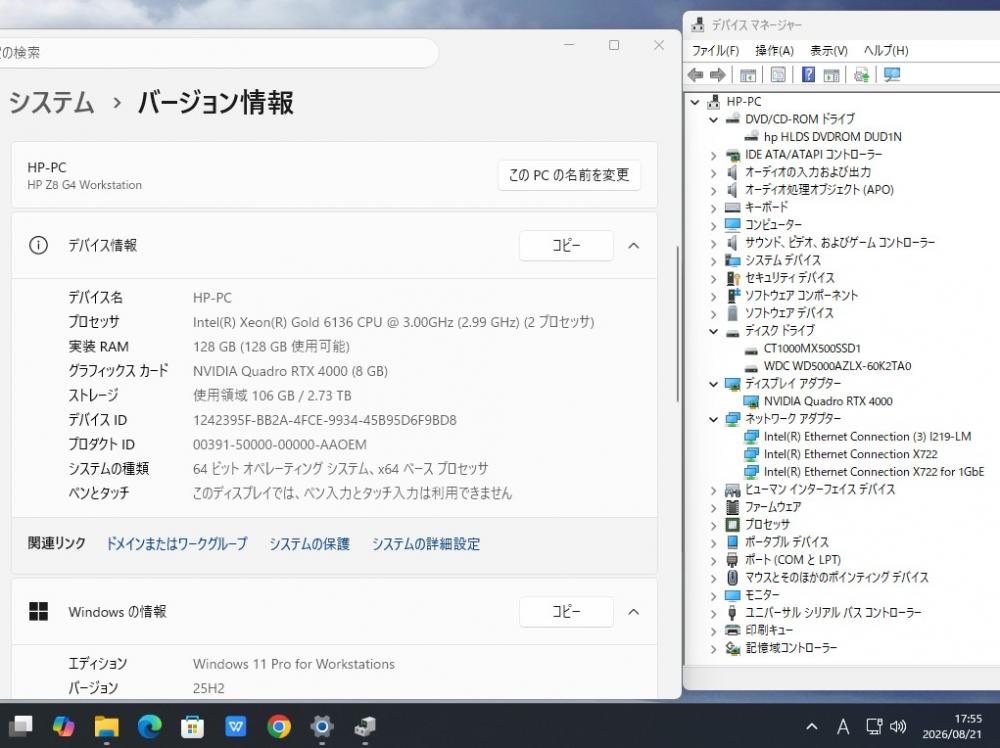
Task: Click the Update driver toolbar icon
Action: tap(862, 75)
